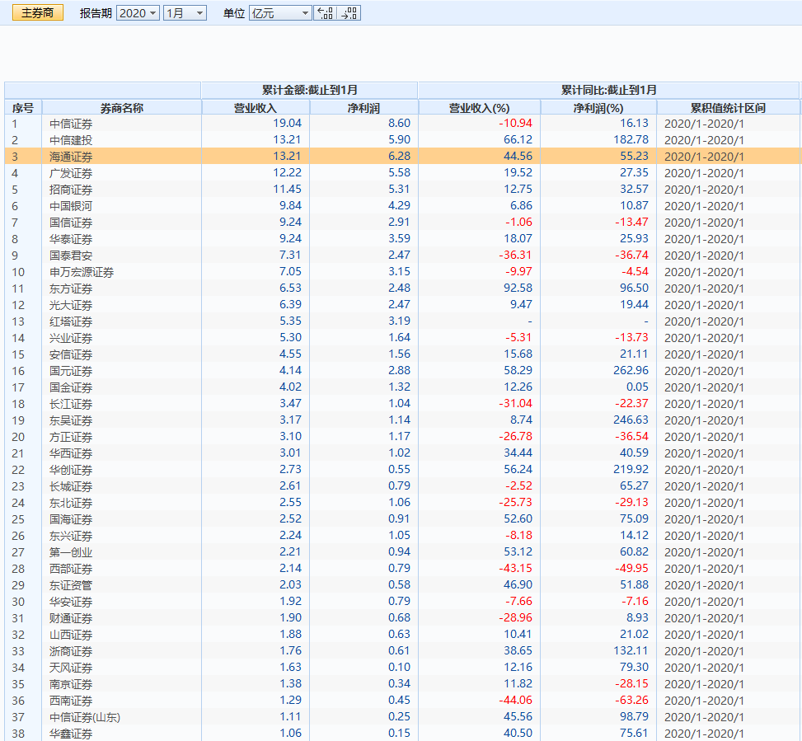The width and height of the screenshot is (802, 741).
Task: Select row 华创证券
Action: click(x=402, y=469)
